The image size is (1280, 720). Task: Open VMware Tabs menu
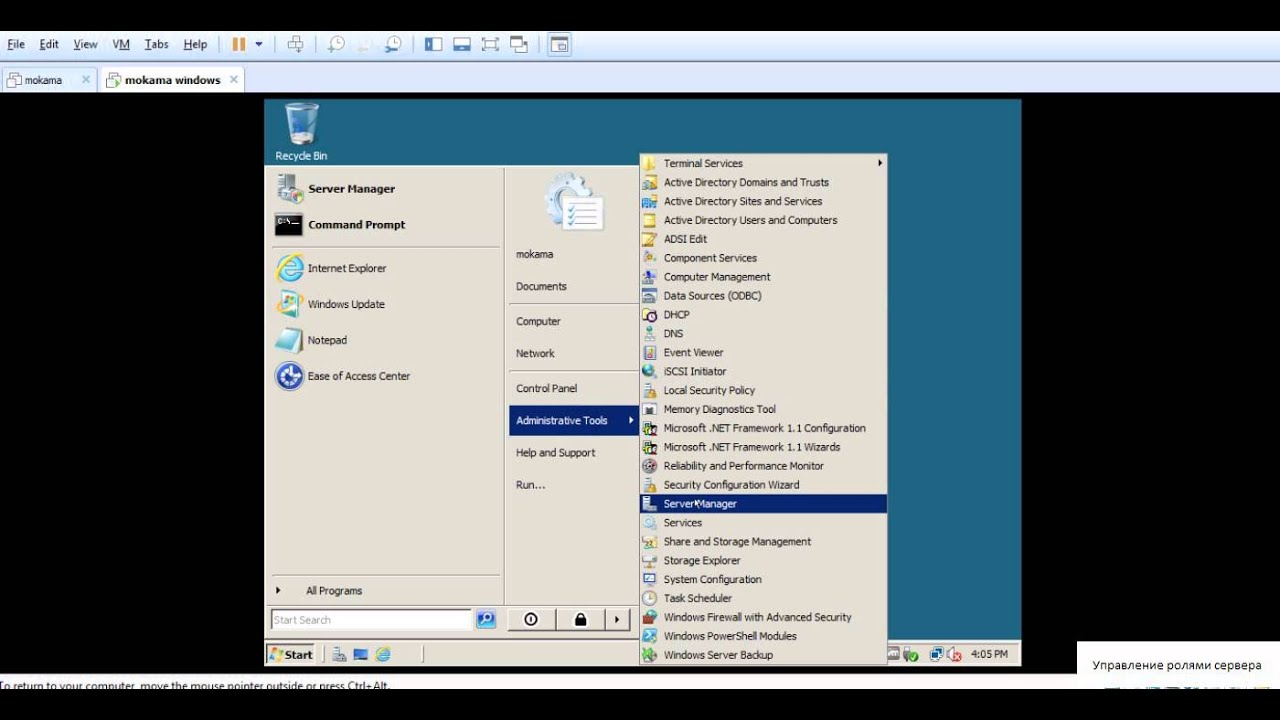coord(156,44)
